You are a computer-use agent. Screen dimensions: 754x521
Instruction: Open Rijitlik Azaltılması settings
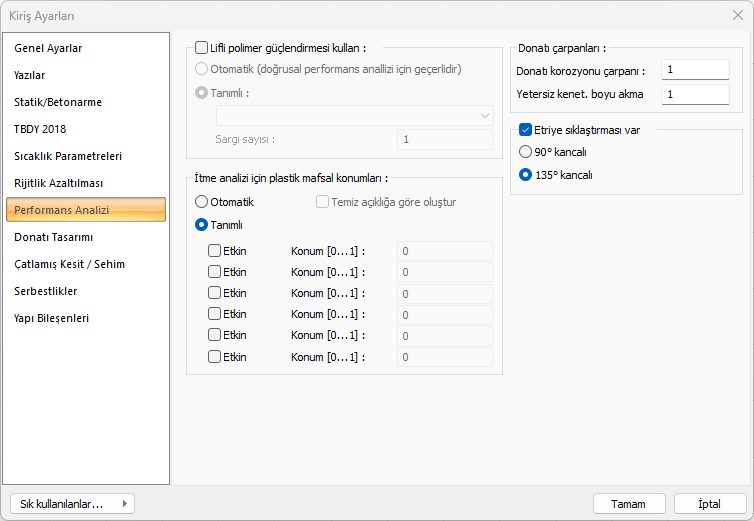click(x=58, y=183)
